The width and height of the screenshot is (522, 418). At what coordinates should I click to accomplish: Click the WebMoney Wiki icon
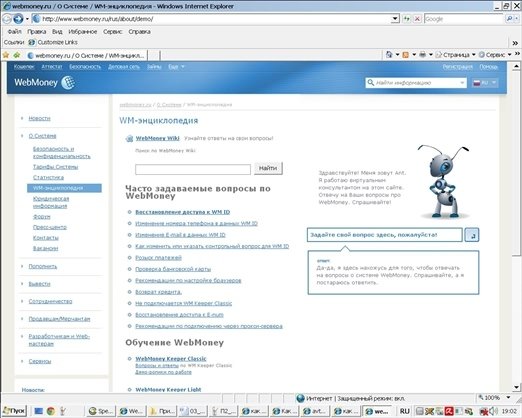(129, 139)
